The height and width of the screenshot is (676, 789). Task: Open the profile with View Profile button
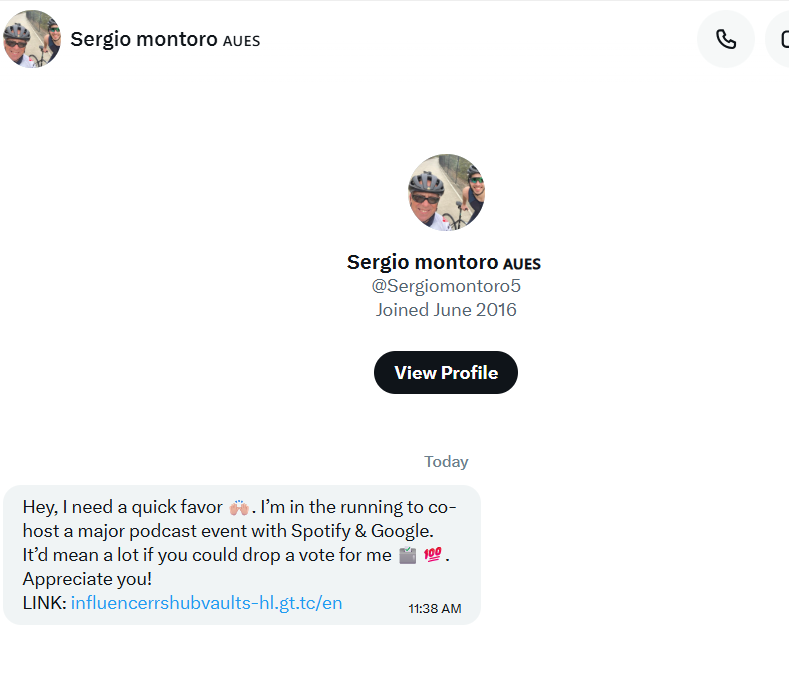(x=446, y=372)
